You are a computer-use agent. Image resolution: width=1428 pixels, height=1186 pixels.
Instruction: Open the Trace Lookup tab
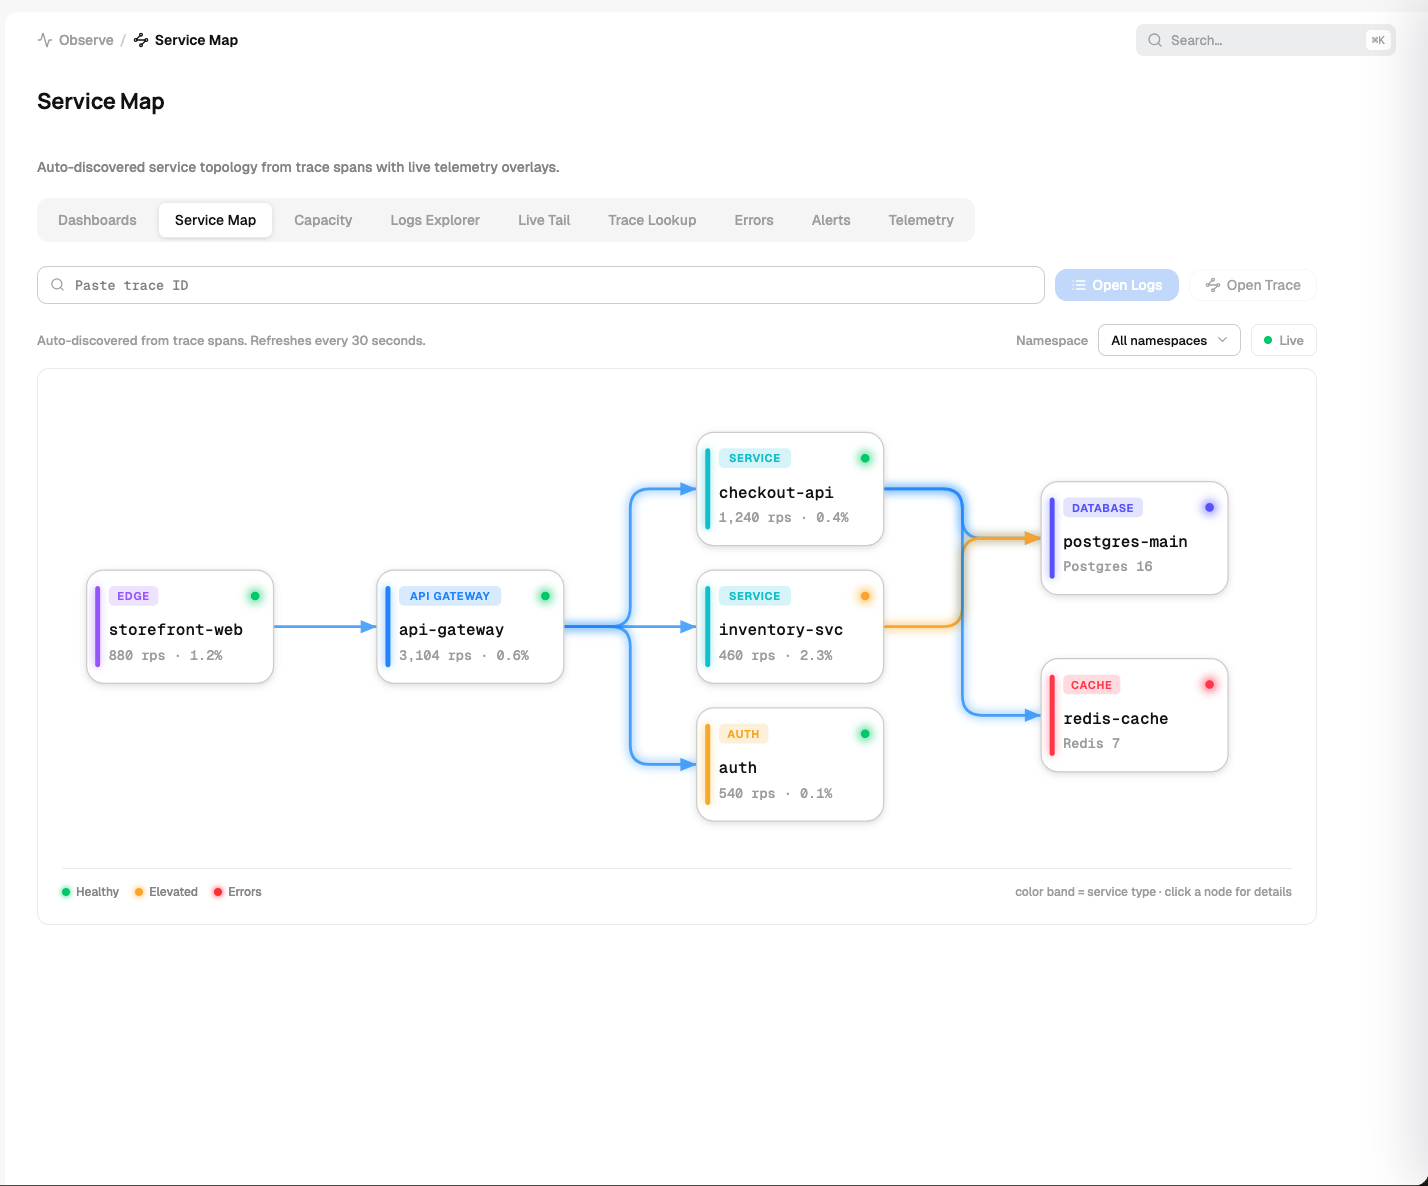(652, 220)
